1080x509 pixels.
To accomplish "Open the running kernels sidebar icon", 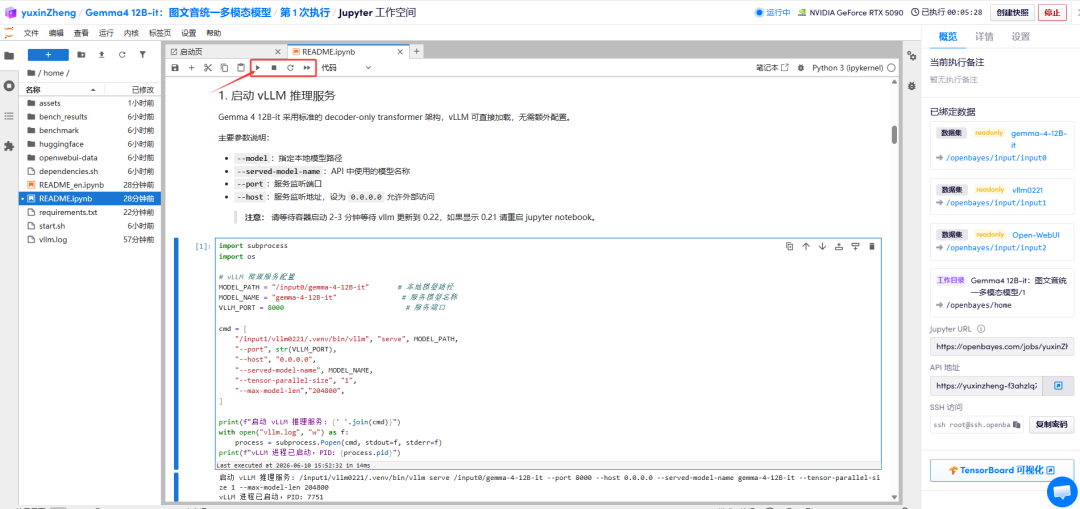I will [x=9, y=86].
